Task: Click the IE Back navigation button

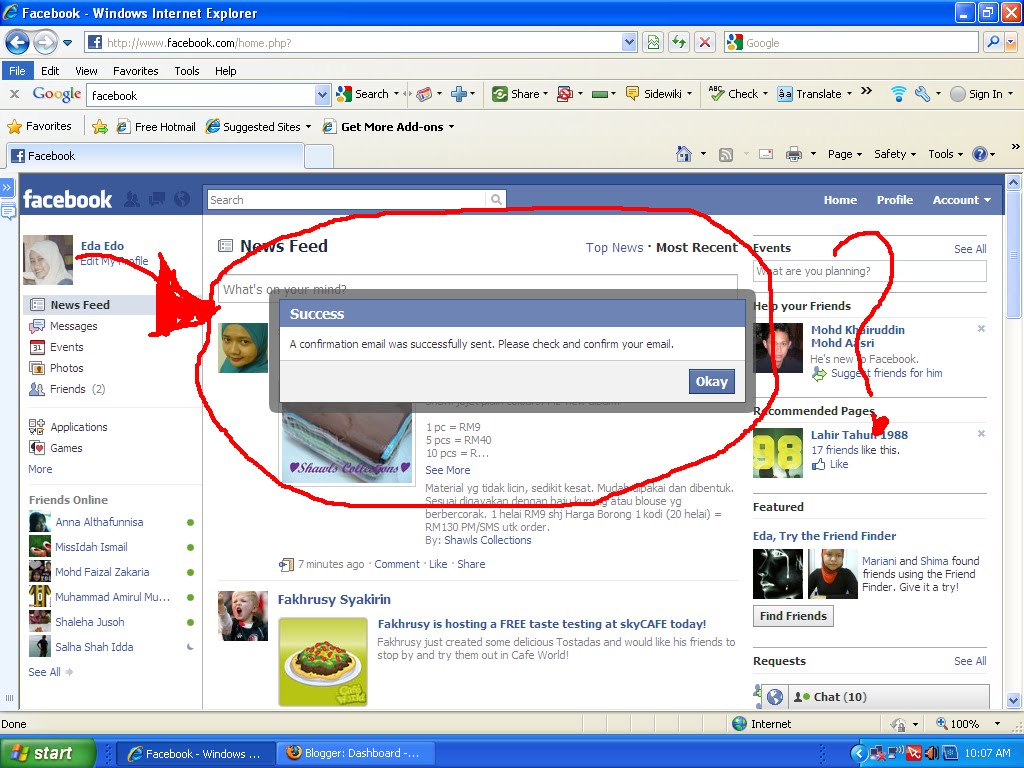Action: click(18, 43)
